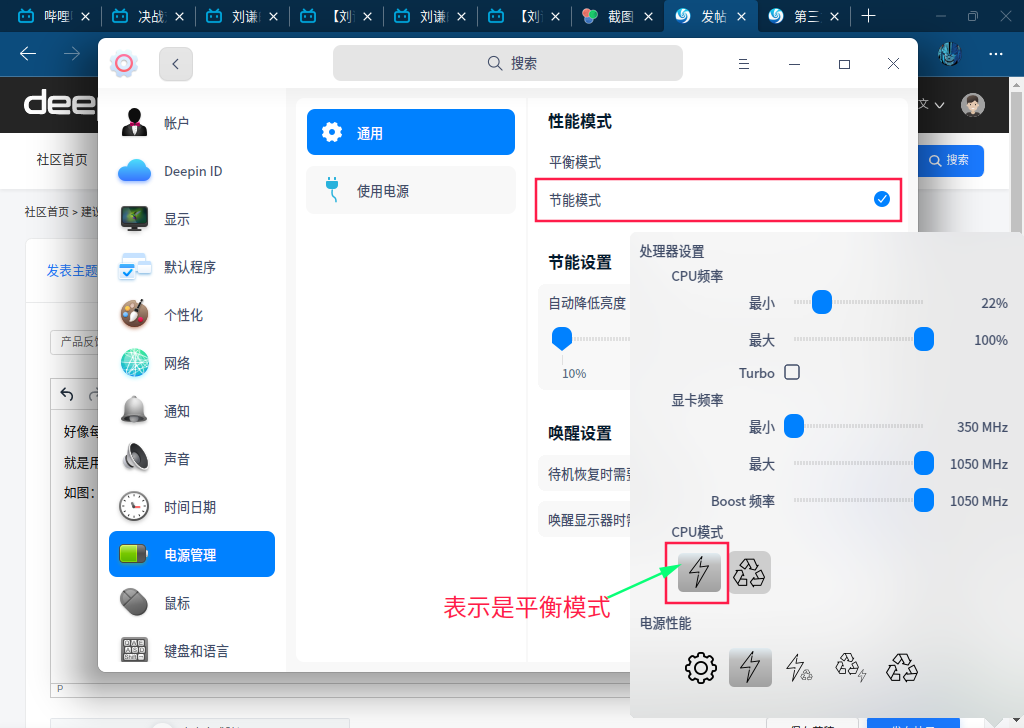Enable the Turbo checkbox
The width and height of the screenshot is (1024, 728).
pos(792,372)
